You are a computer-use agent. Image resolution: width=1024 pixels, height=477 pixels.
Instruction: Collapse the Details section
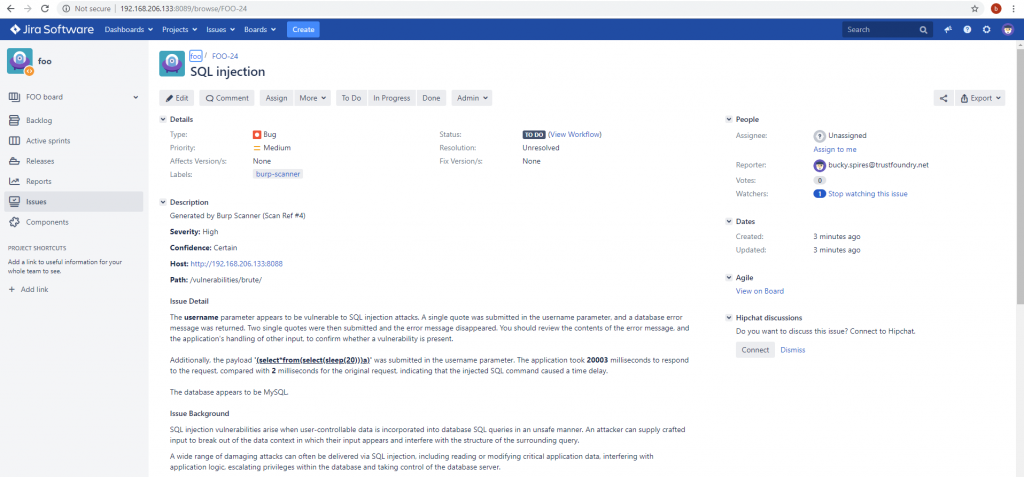pyautogui.click(x=164, y=120)
